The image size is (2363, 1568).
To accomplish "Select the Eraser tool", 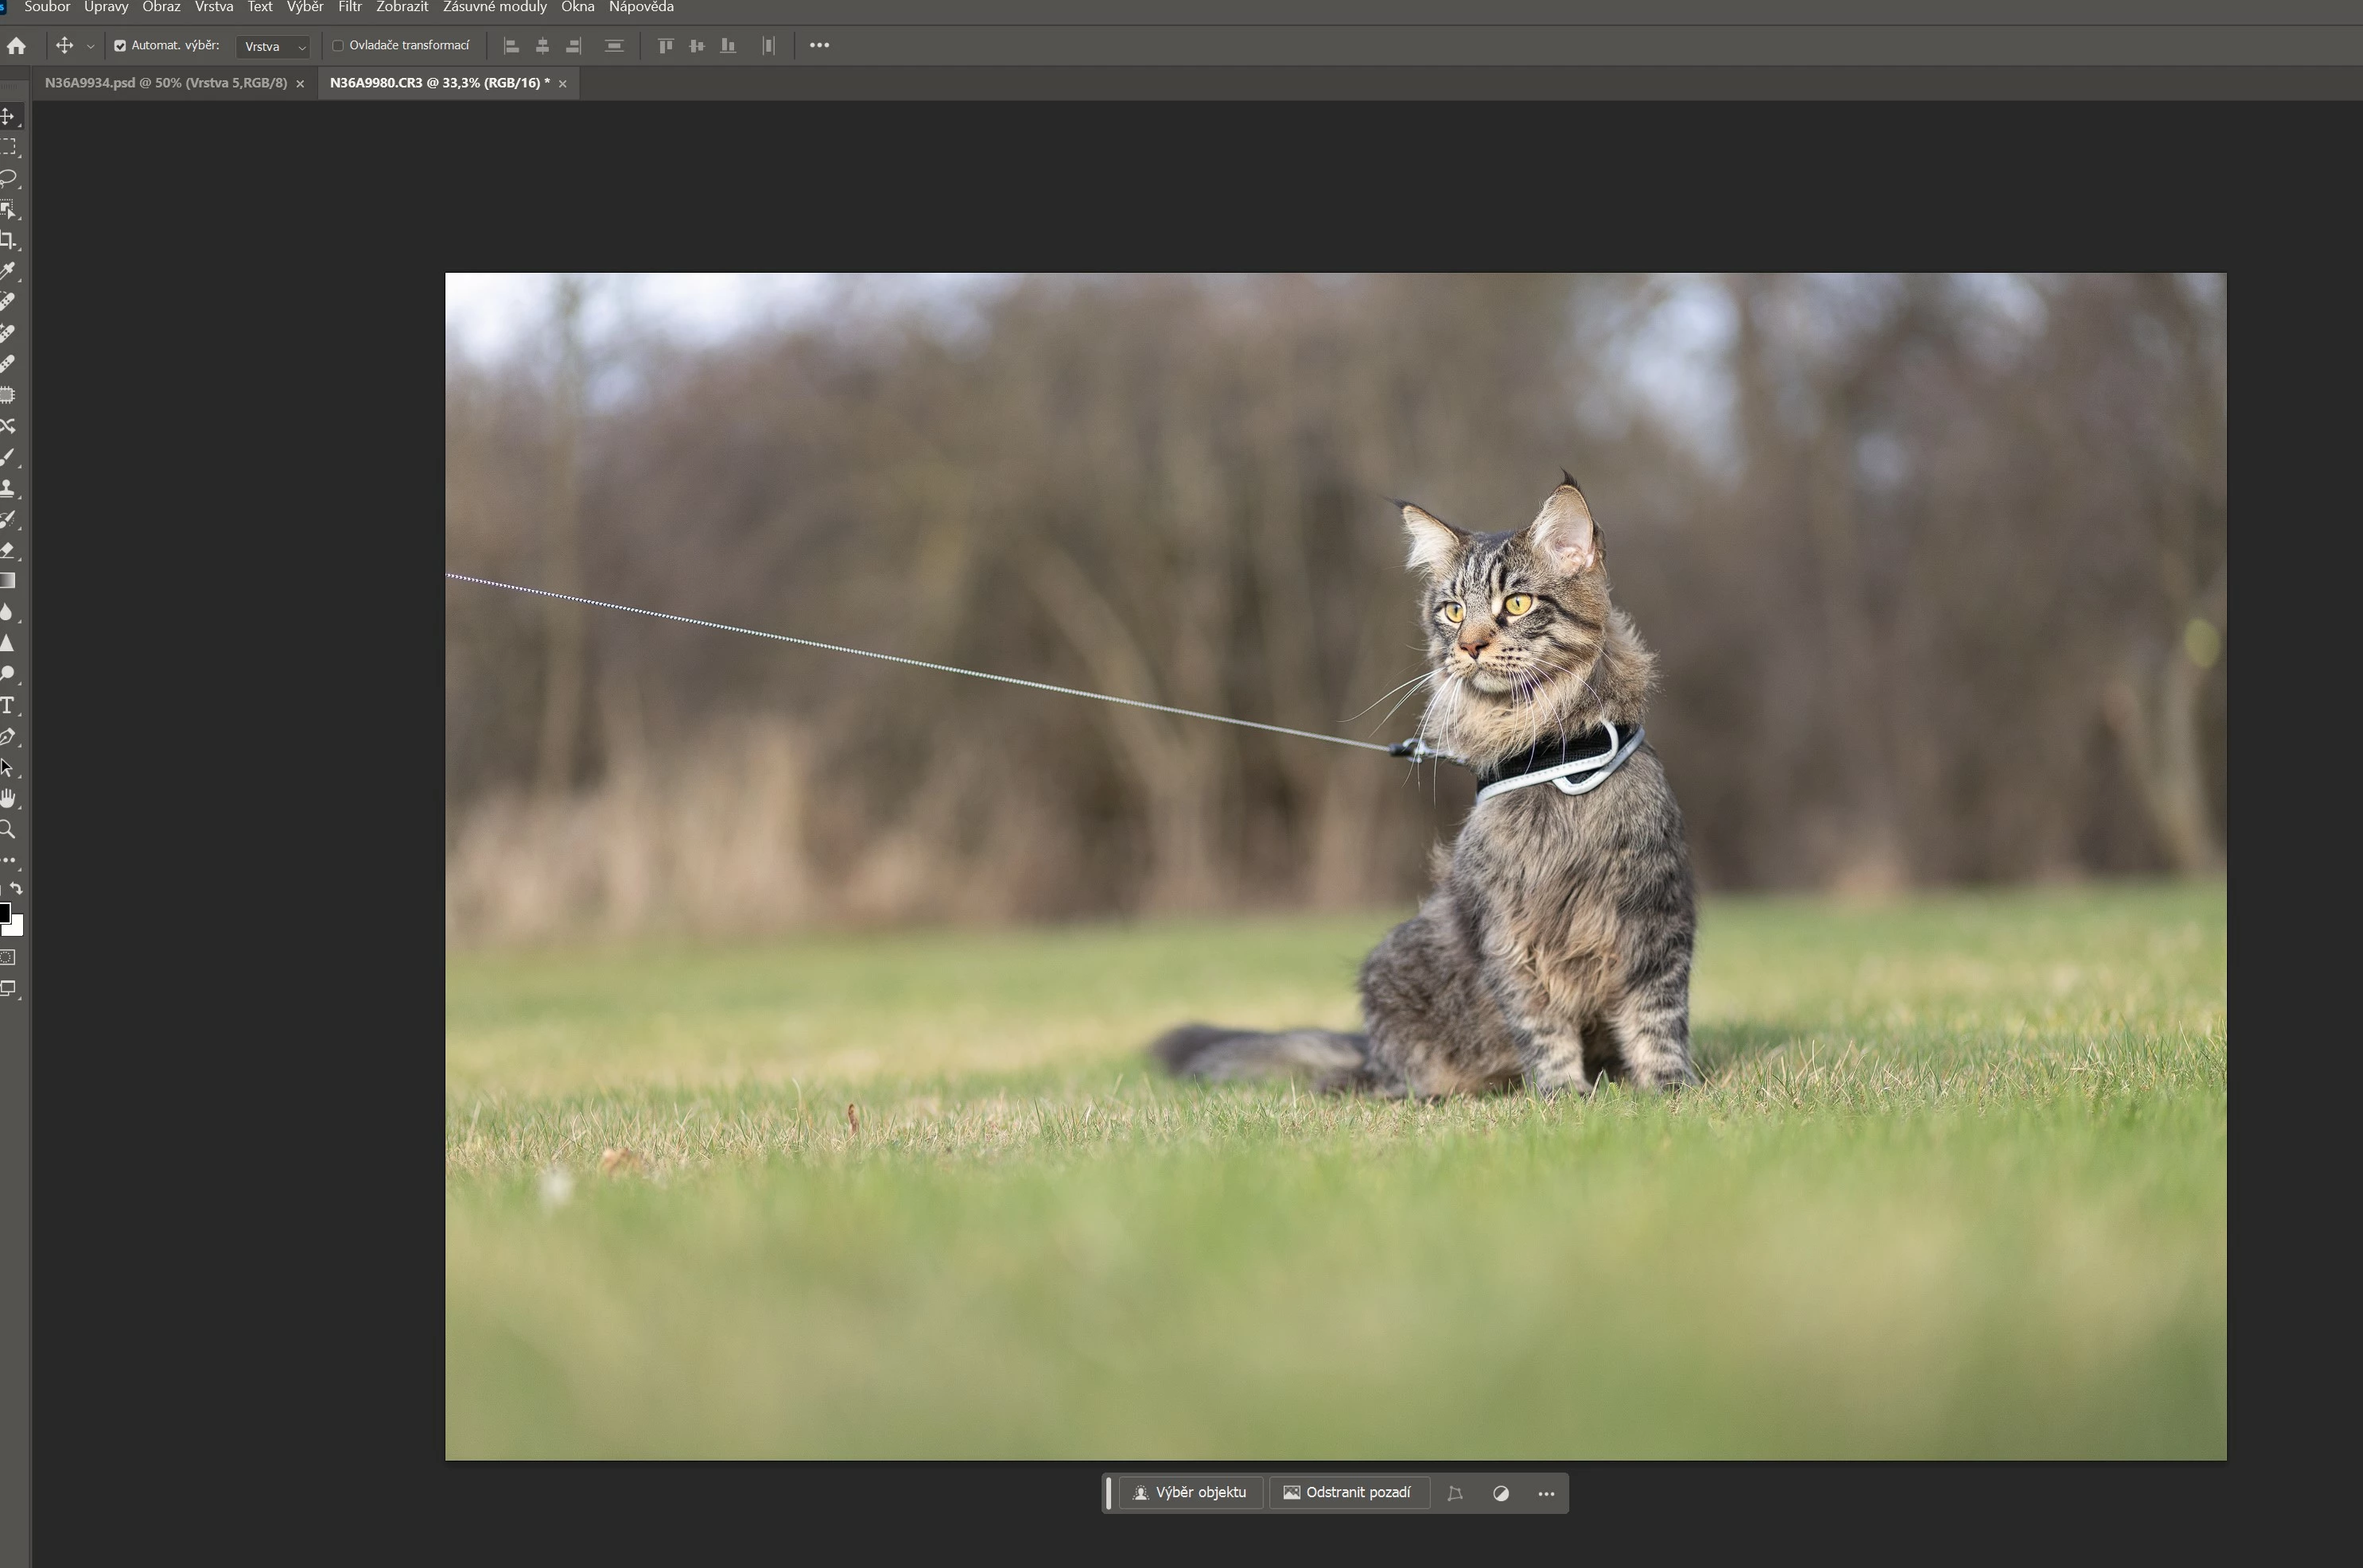I will click(x=8, y=550).
